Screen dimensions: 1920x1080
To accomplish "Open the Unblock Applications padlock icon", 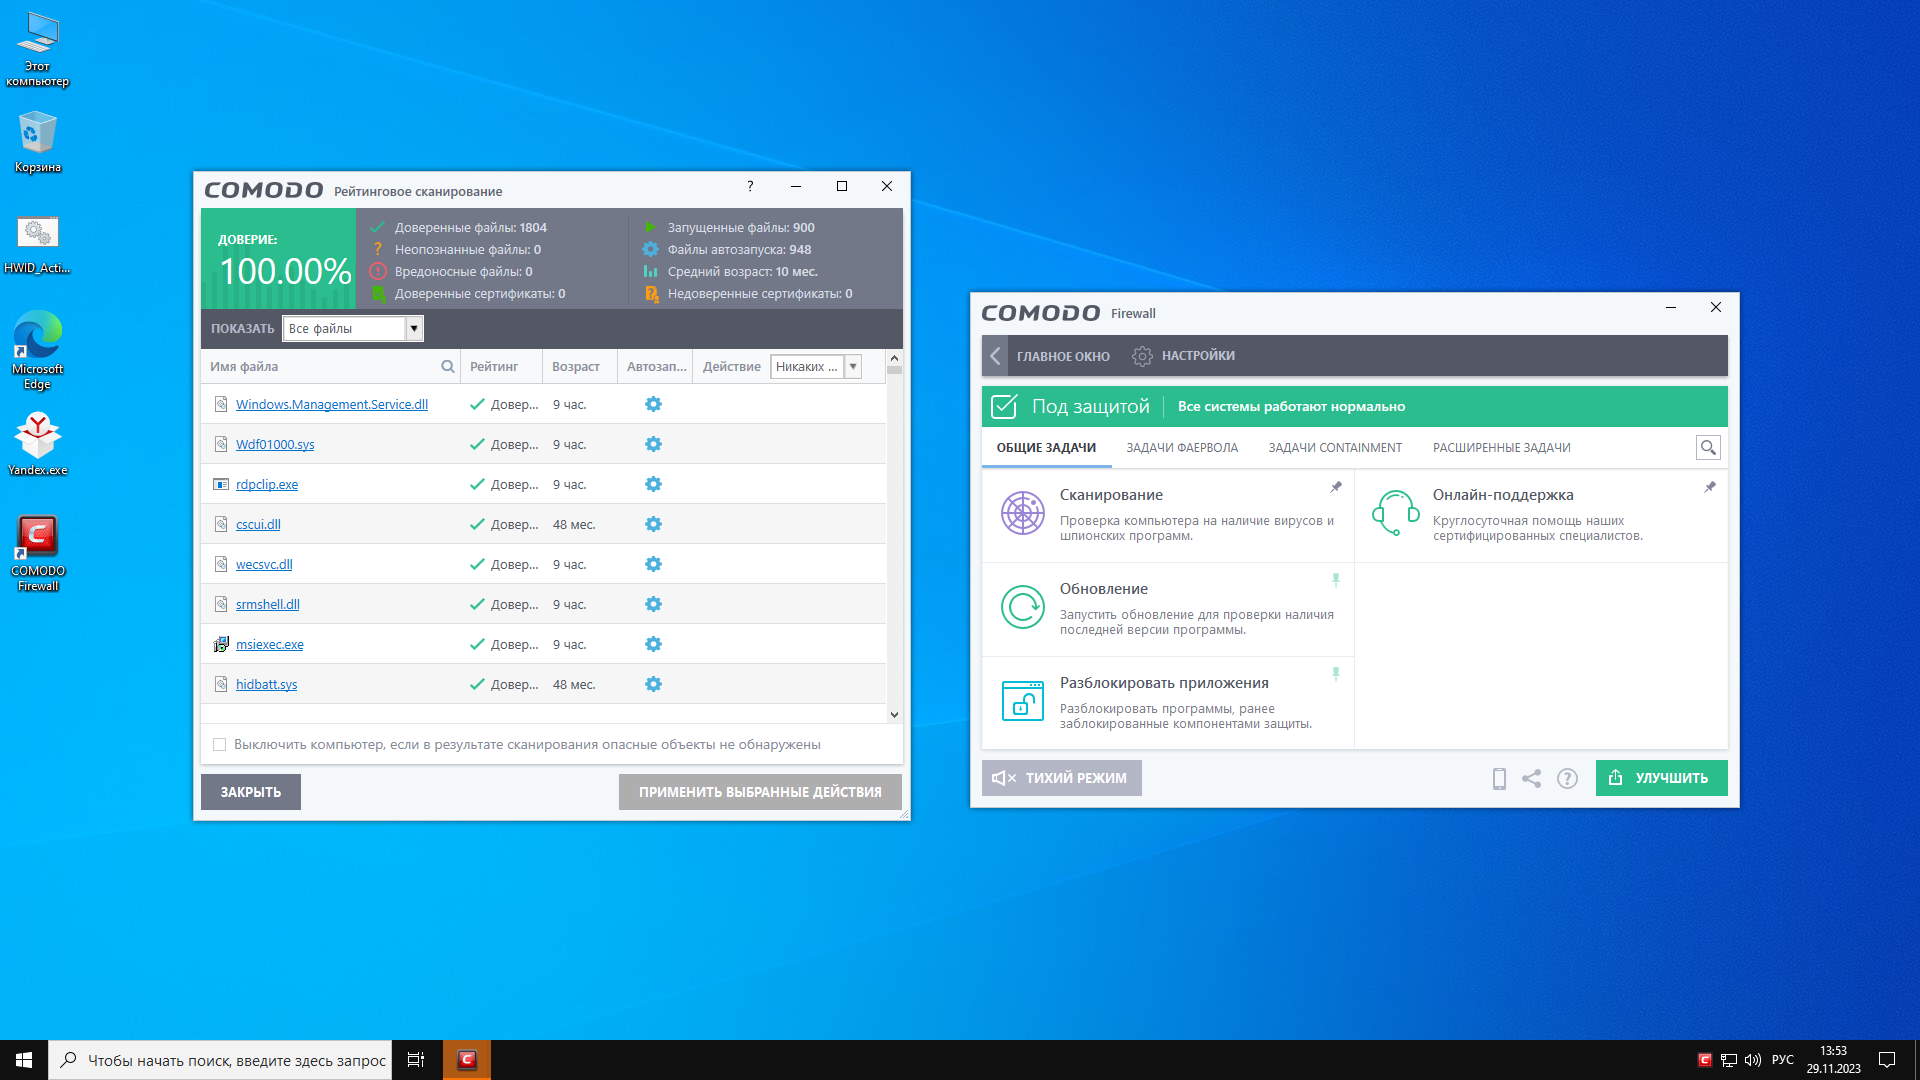I will (x=1022, y=701).
